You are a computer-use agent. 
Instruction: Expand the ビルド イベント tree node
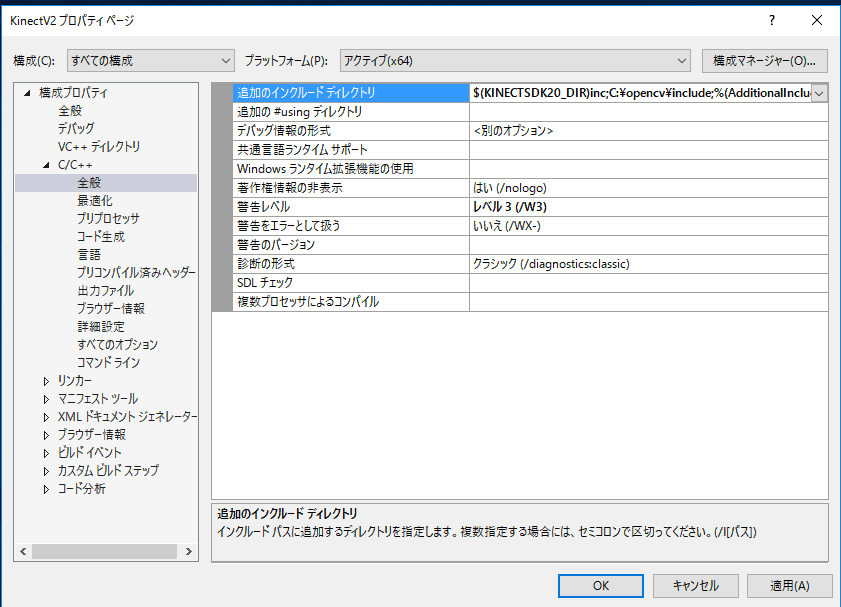(46, 453)
